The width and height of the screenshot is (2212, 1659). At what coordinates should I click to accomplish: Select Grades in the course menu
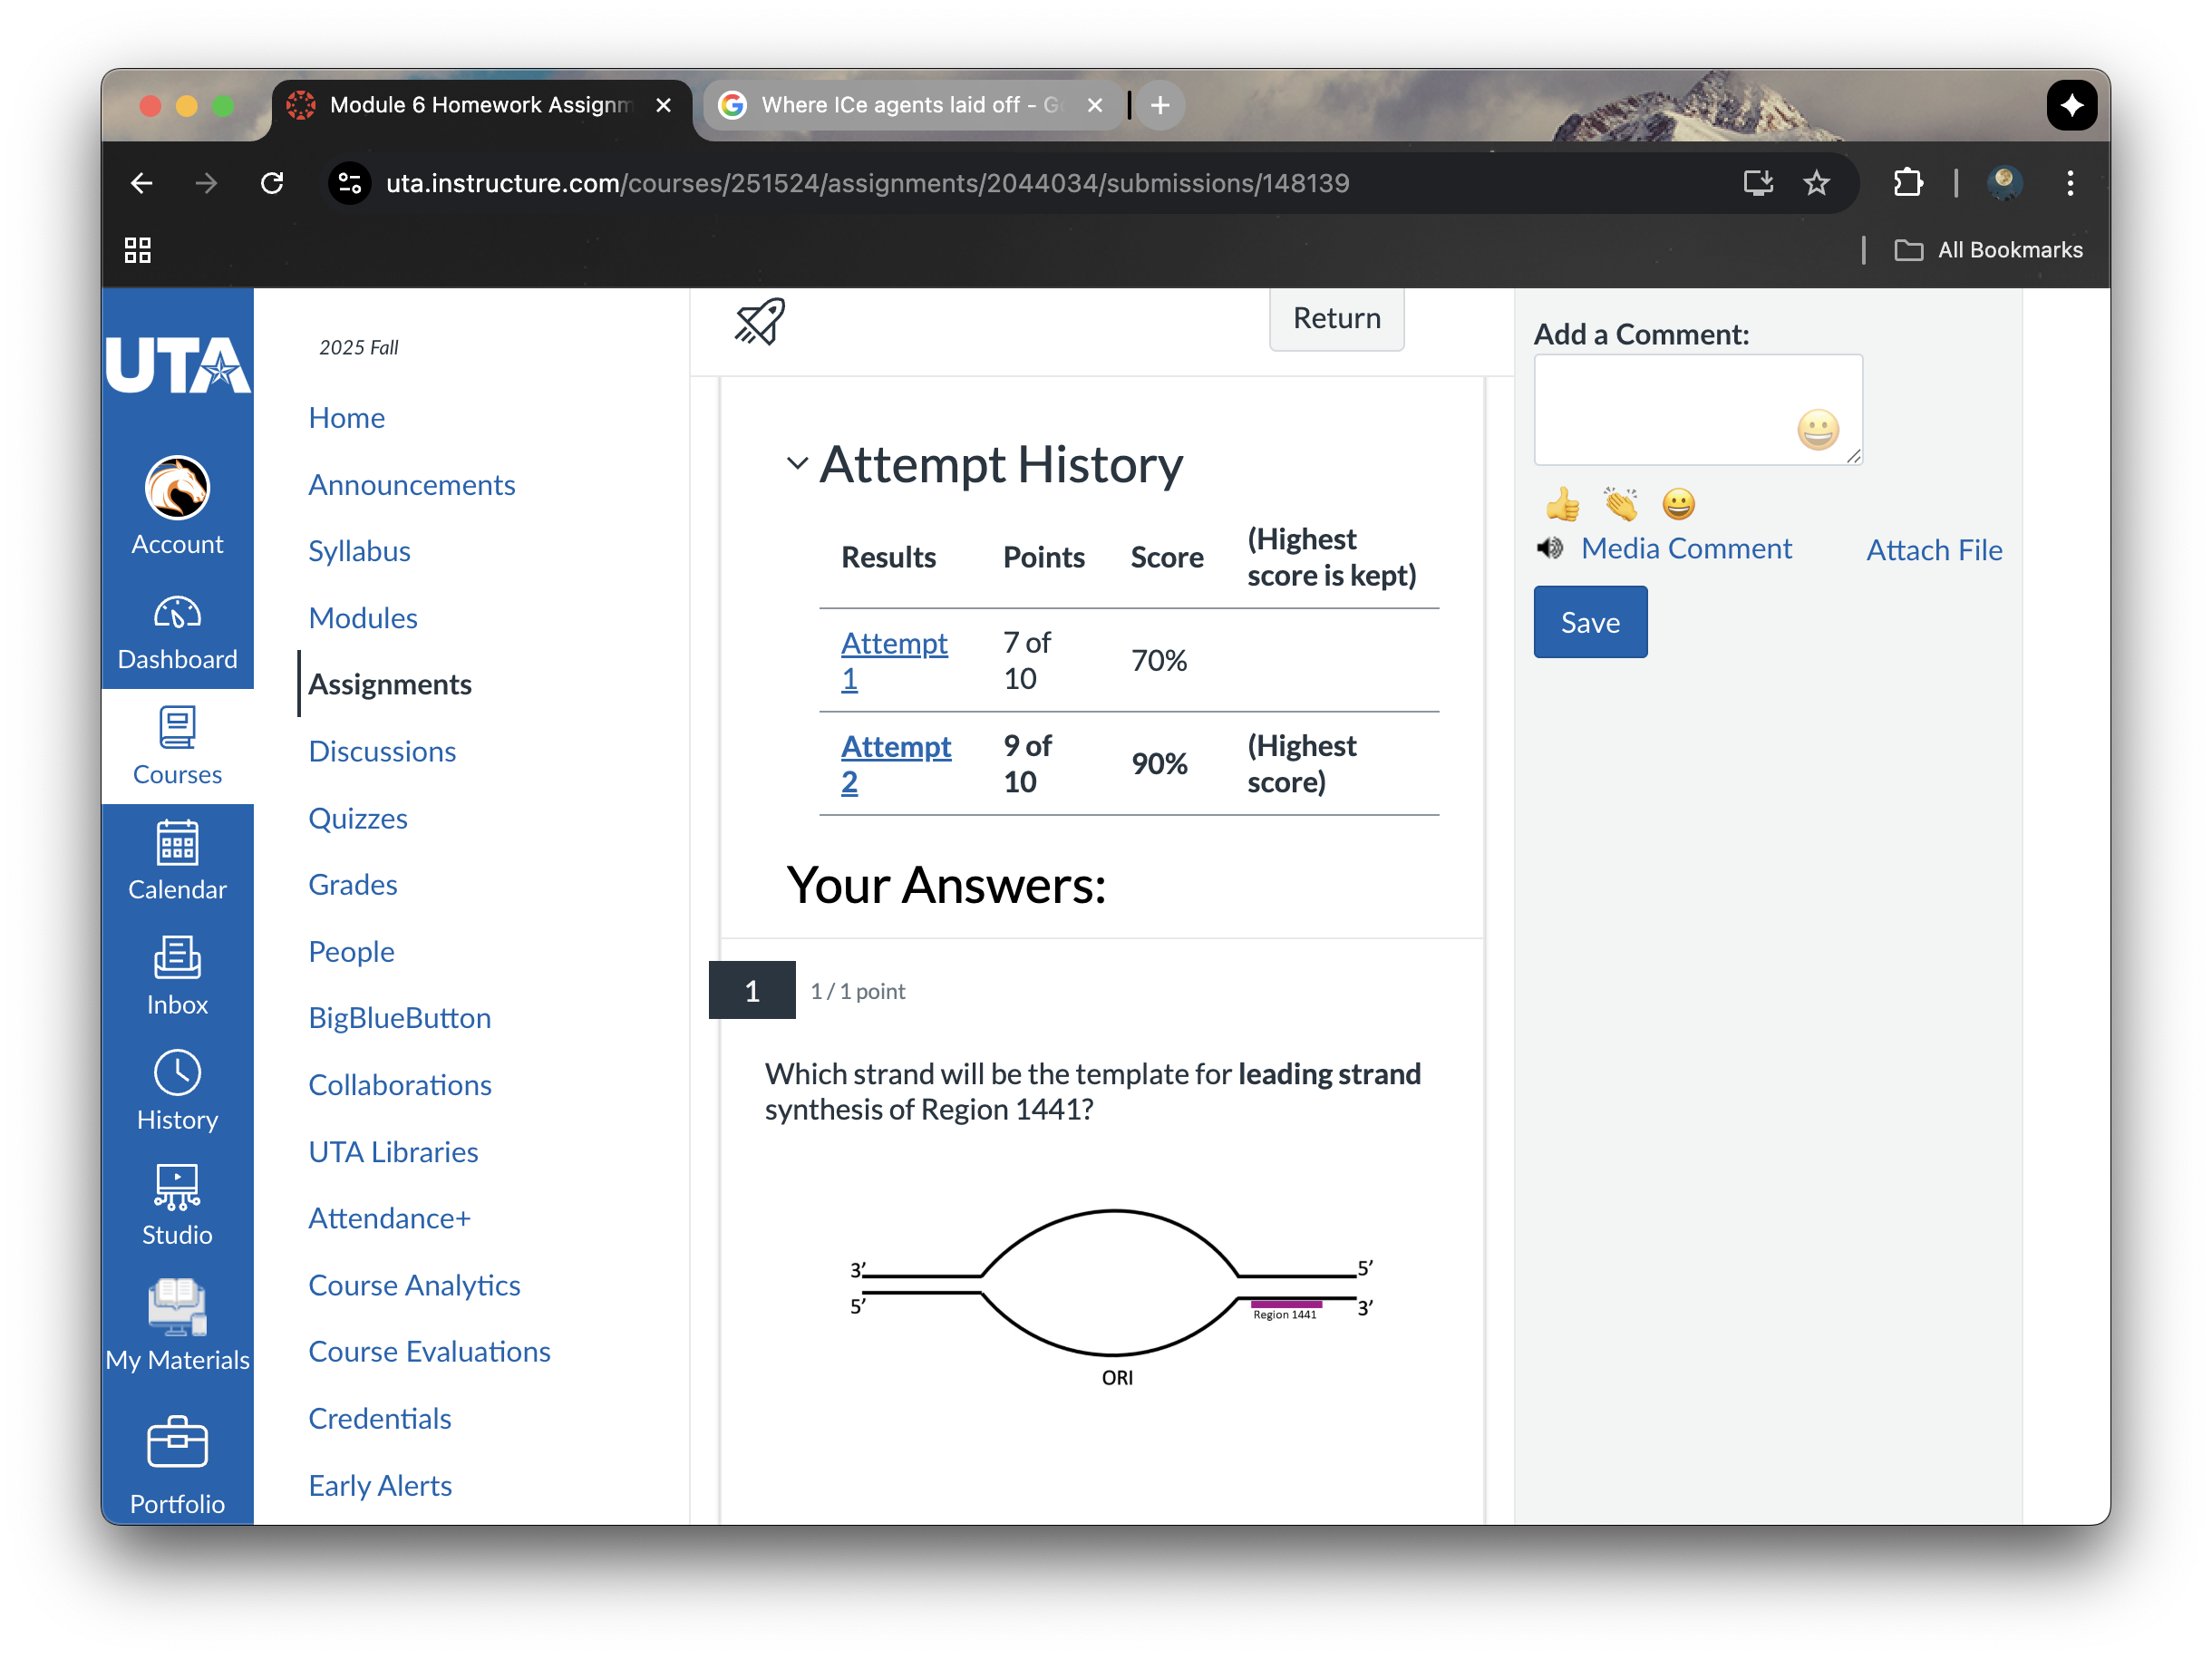click(352, 885)
